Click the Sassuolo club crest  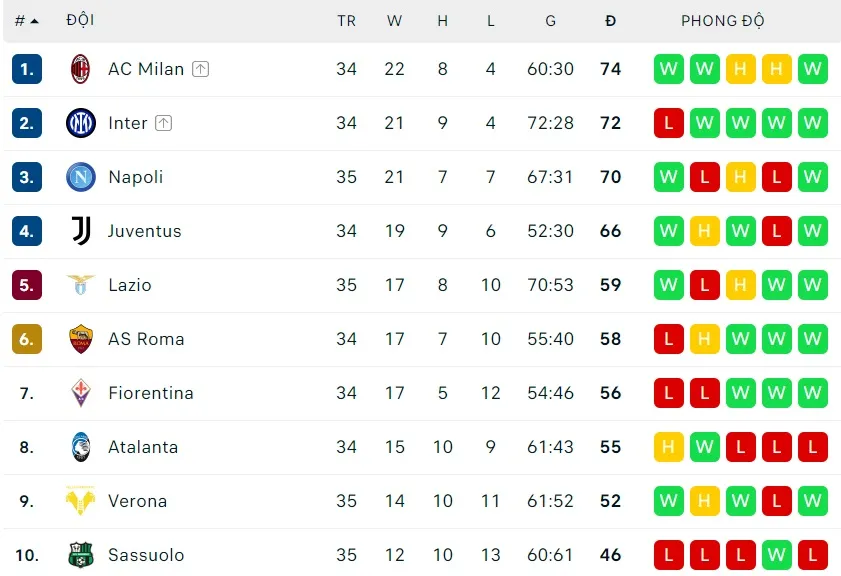(x=82, y=555)
